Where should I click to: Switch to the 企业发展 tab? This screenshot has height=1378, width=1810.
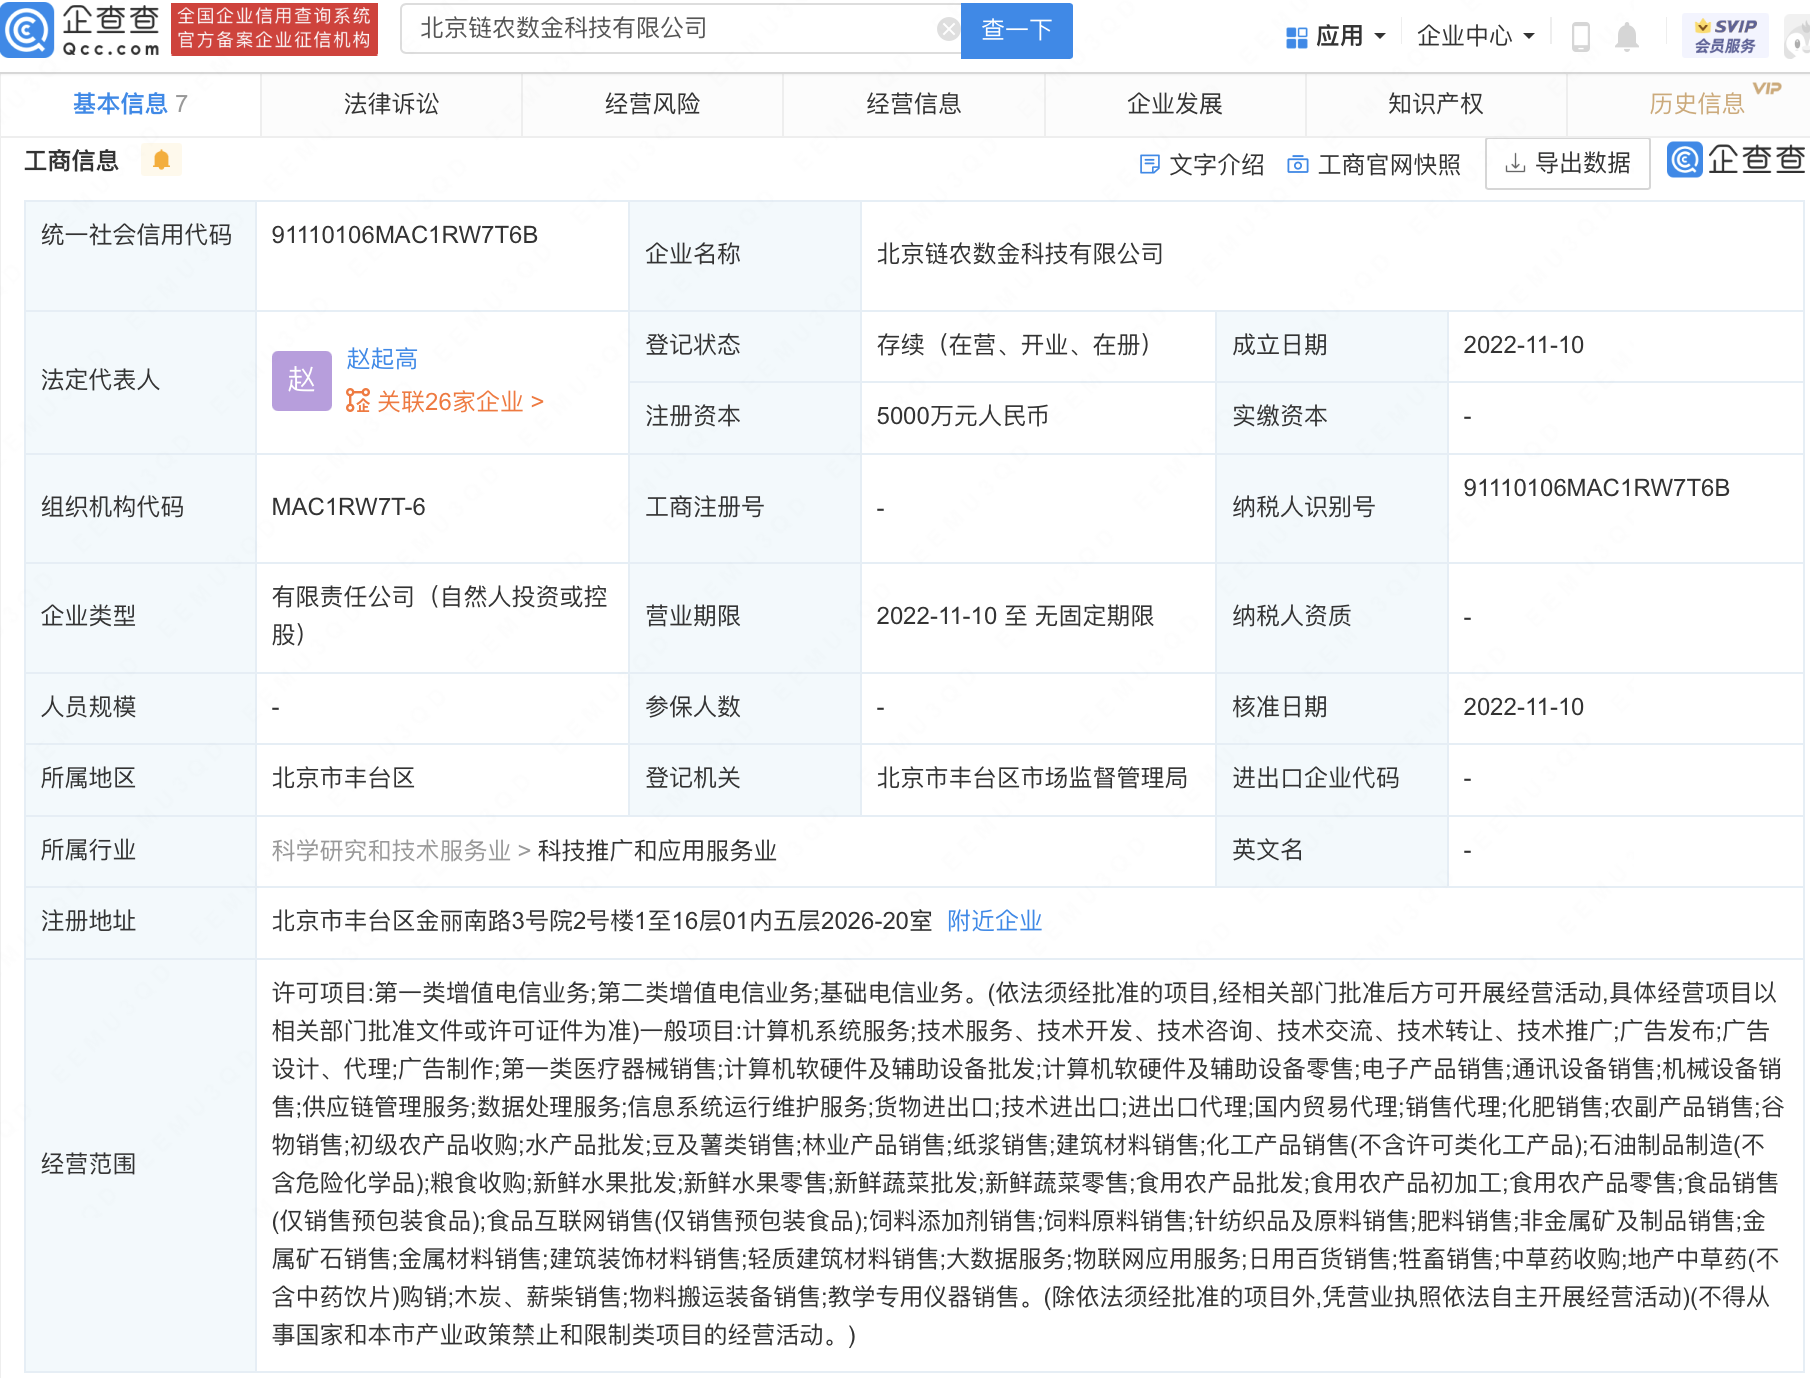1175,104
